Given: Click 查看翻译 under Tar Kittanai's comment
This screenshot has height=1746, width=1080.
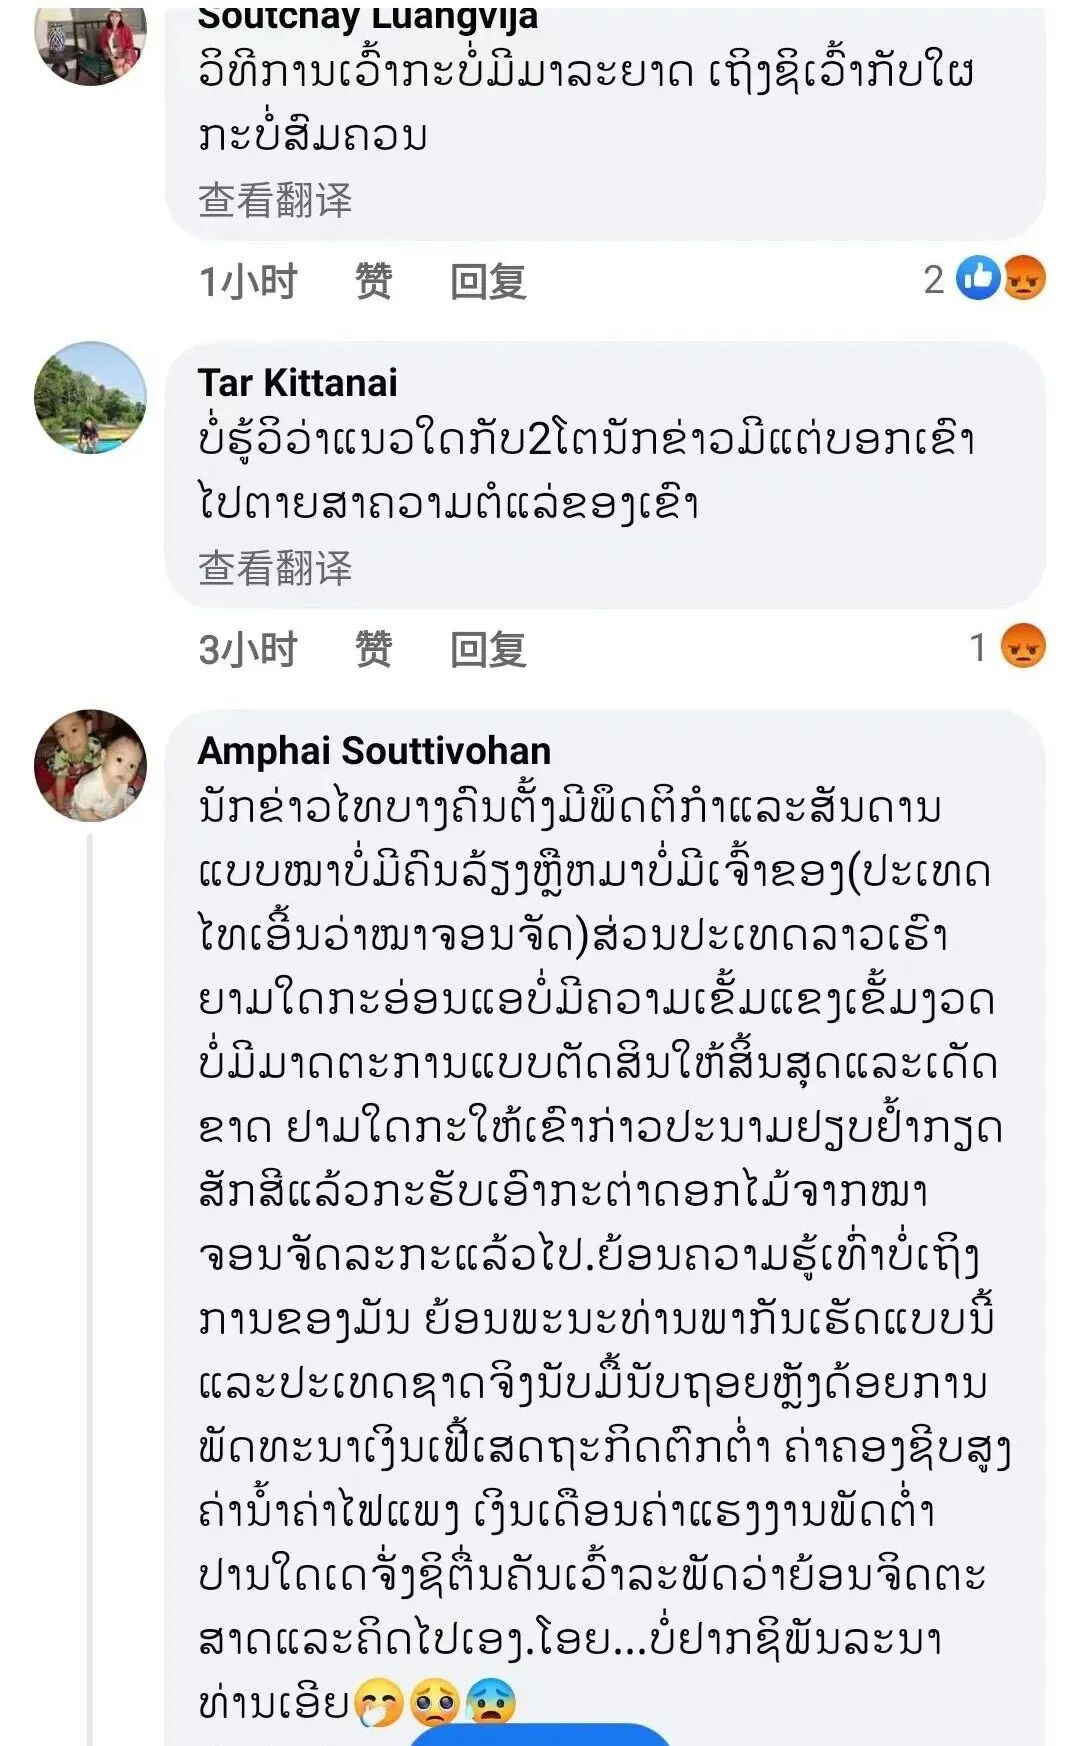Looking at the screenshot, I should [275, 568].
